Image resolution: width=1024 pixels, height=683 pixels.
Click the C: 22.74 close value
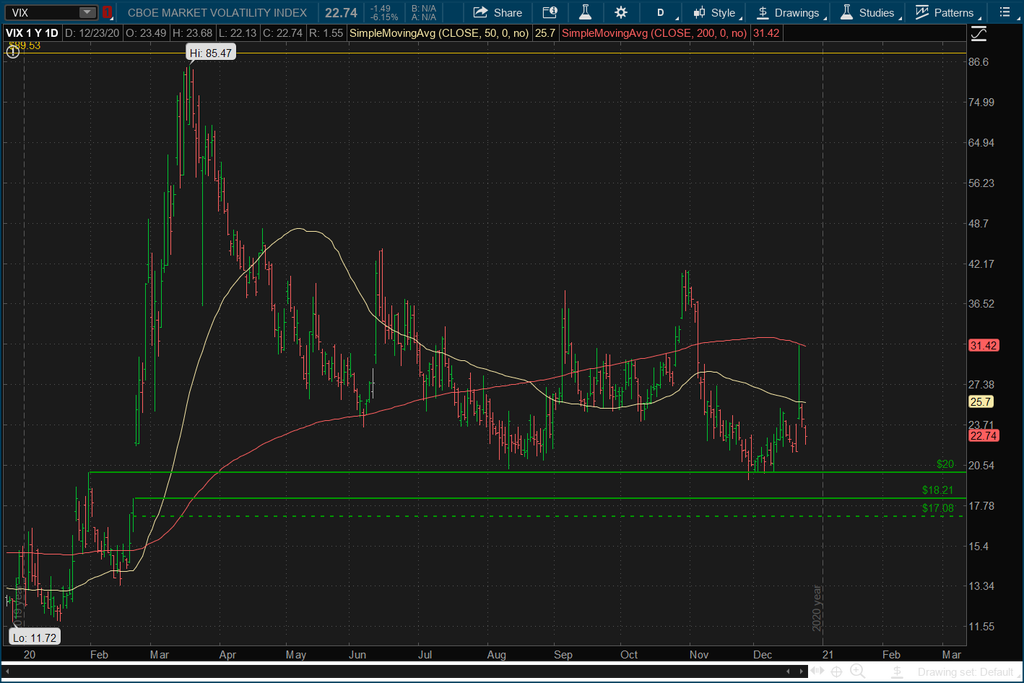tap(282, 33)
